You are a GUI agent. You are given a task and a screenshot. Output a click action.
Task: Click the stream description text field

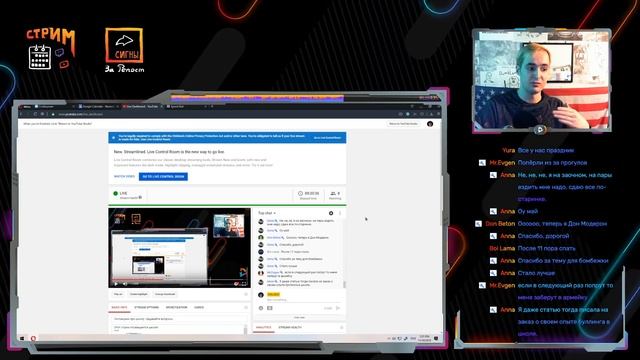click(x=178, y=329)
